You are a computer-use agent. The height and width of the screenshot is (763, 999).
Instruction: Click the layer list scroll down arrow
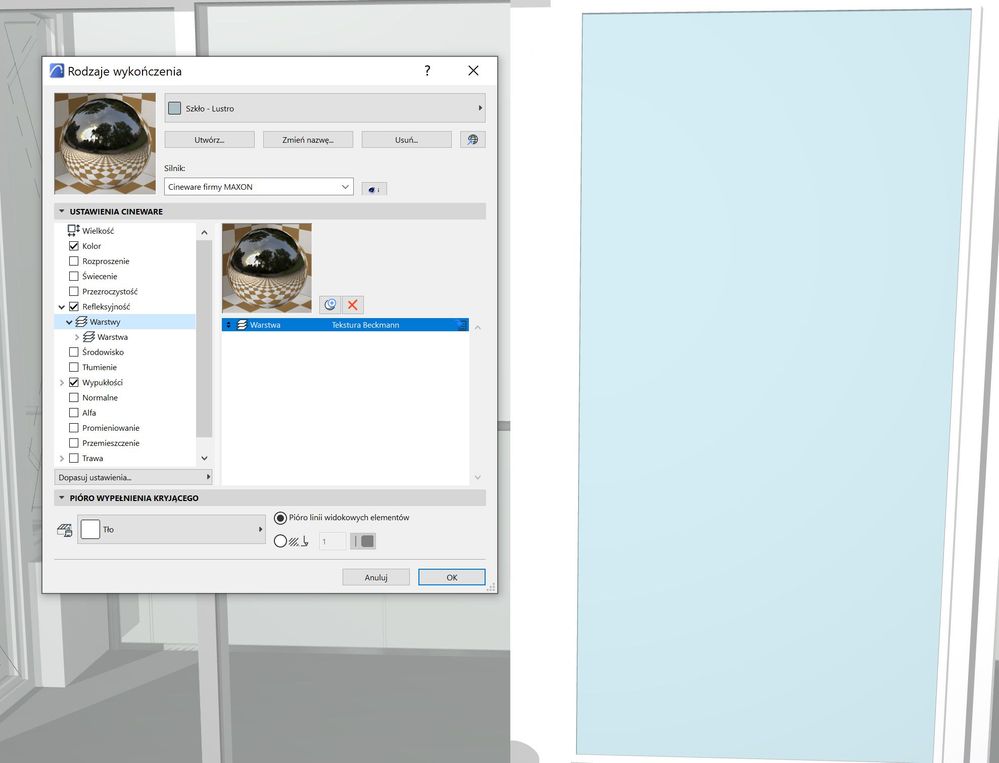point(478,478)
